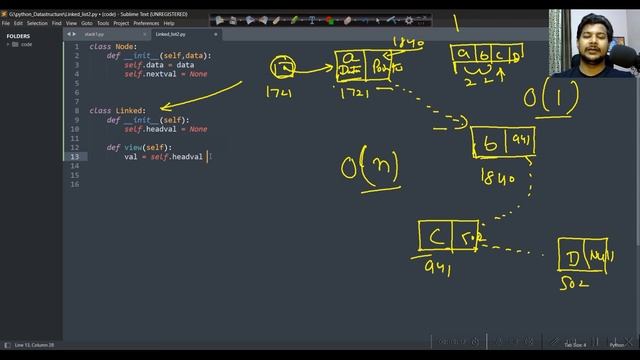Select the text T tool in annotation toolbar
640x360 pixels.
tap(312, 20)
